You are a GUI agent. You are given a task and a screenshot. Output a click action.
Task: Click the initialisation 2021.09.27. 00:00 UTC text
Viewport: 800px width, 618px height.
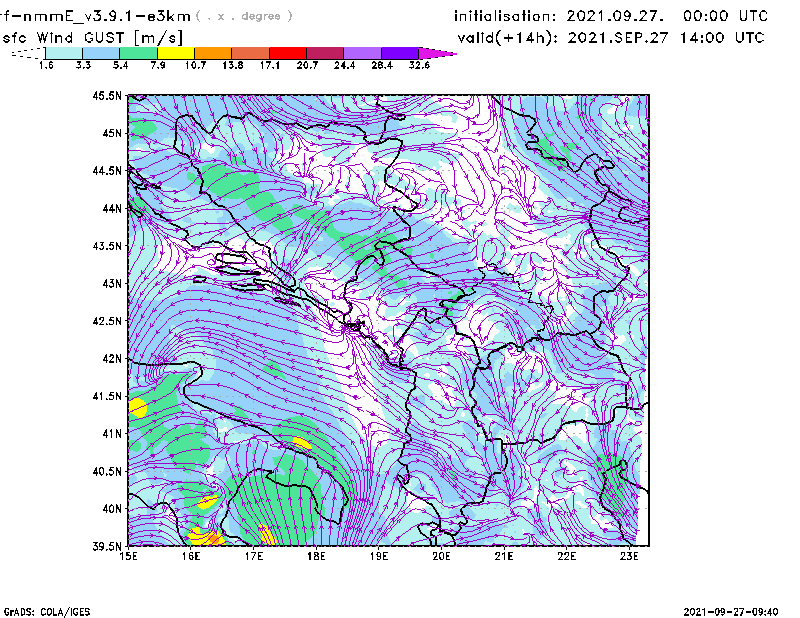click(611, 16)
